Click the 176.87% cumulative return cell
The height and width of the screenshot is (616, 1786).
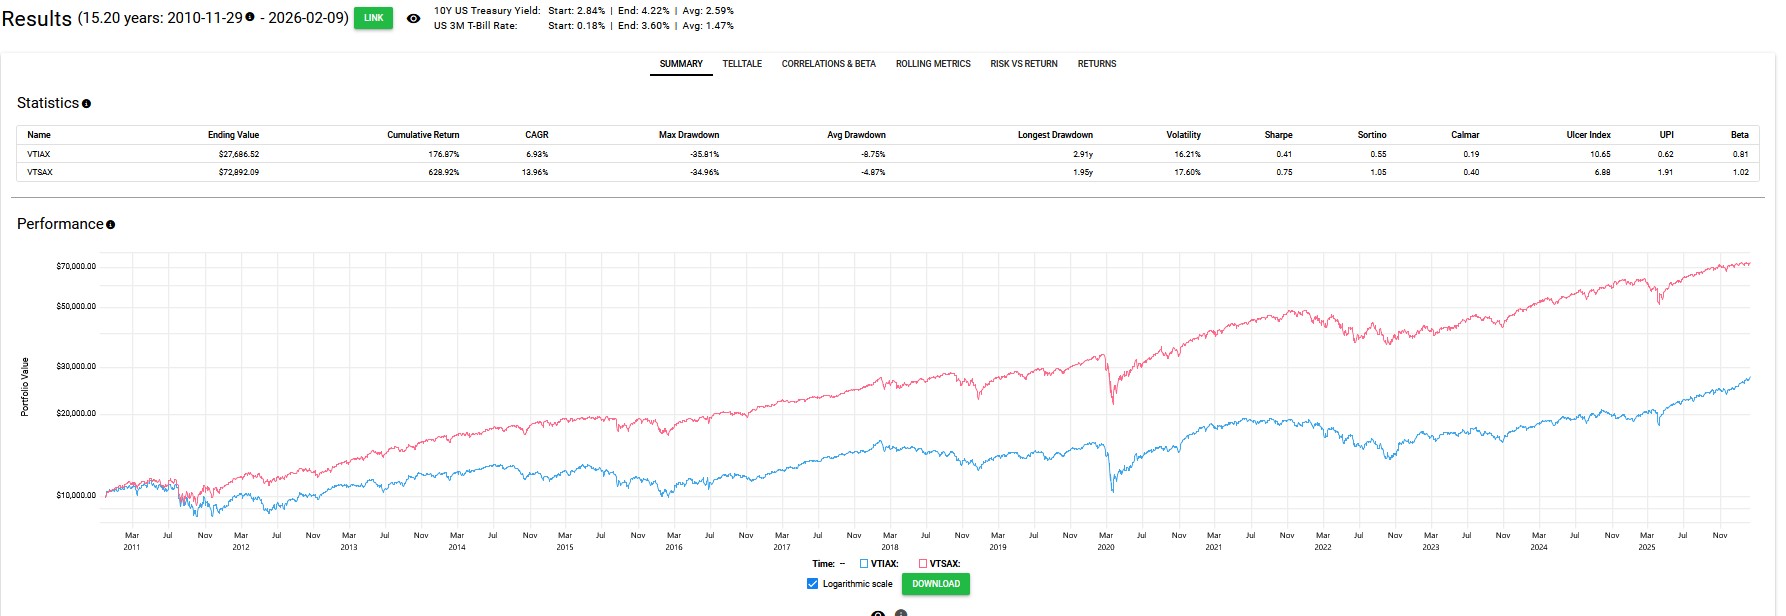click(444, 155)
